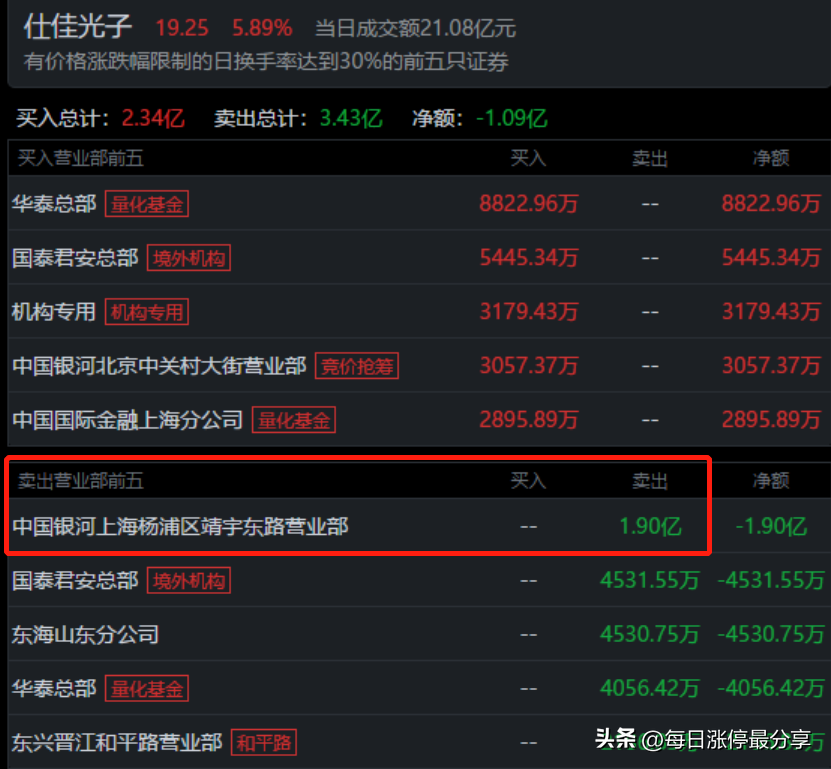Click the 8822.96万 buy amount for 华泰总部
This screenshot has height=769, width=831.
528,204
